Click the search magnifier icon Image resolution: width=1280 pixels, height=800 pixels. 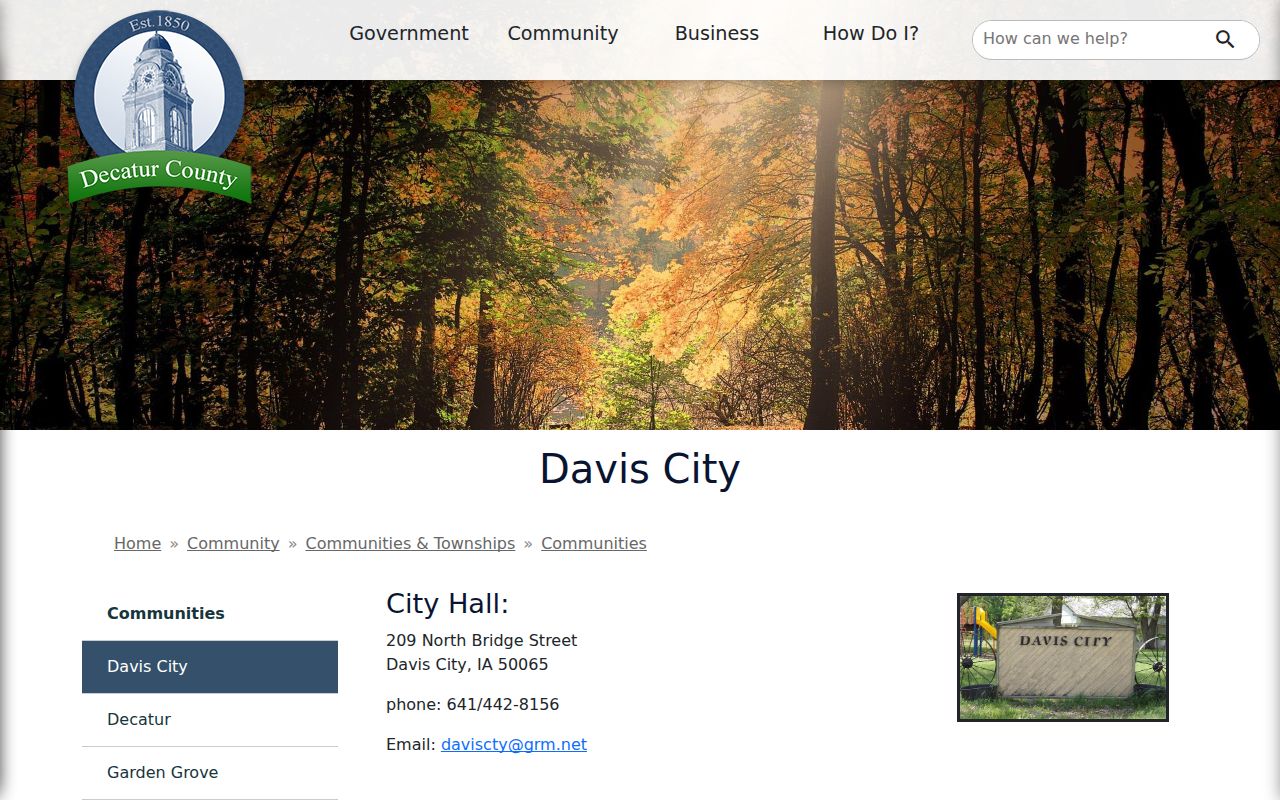click(1225, 39)
